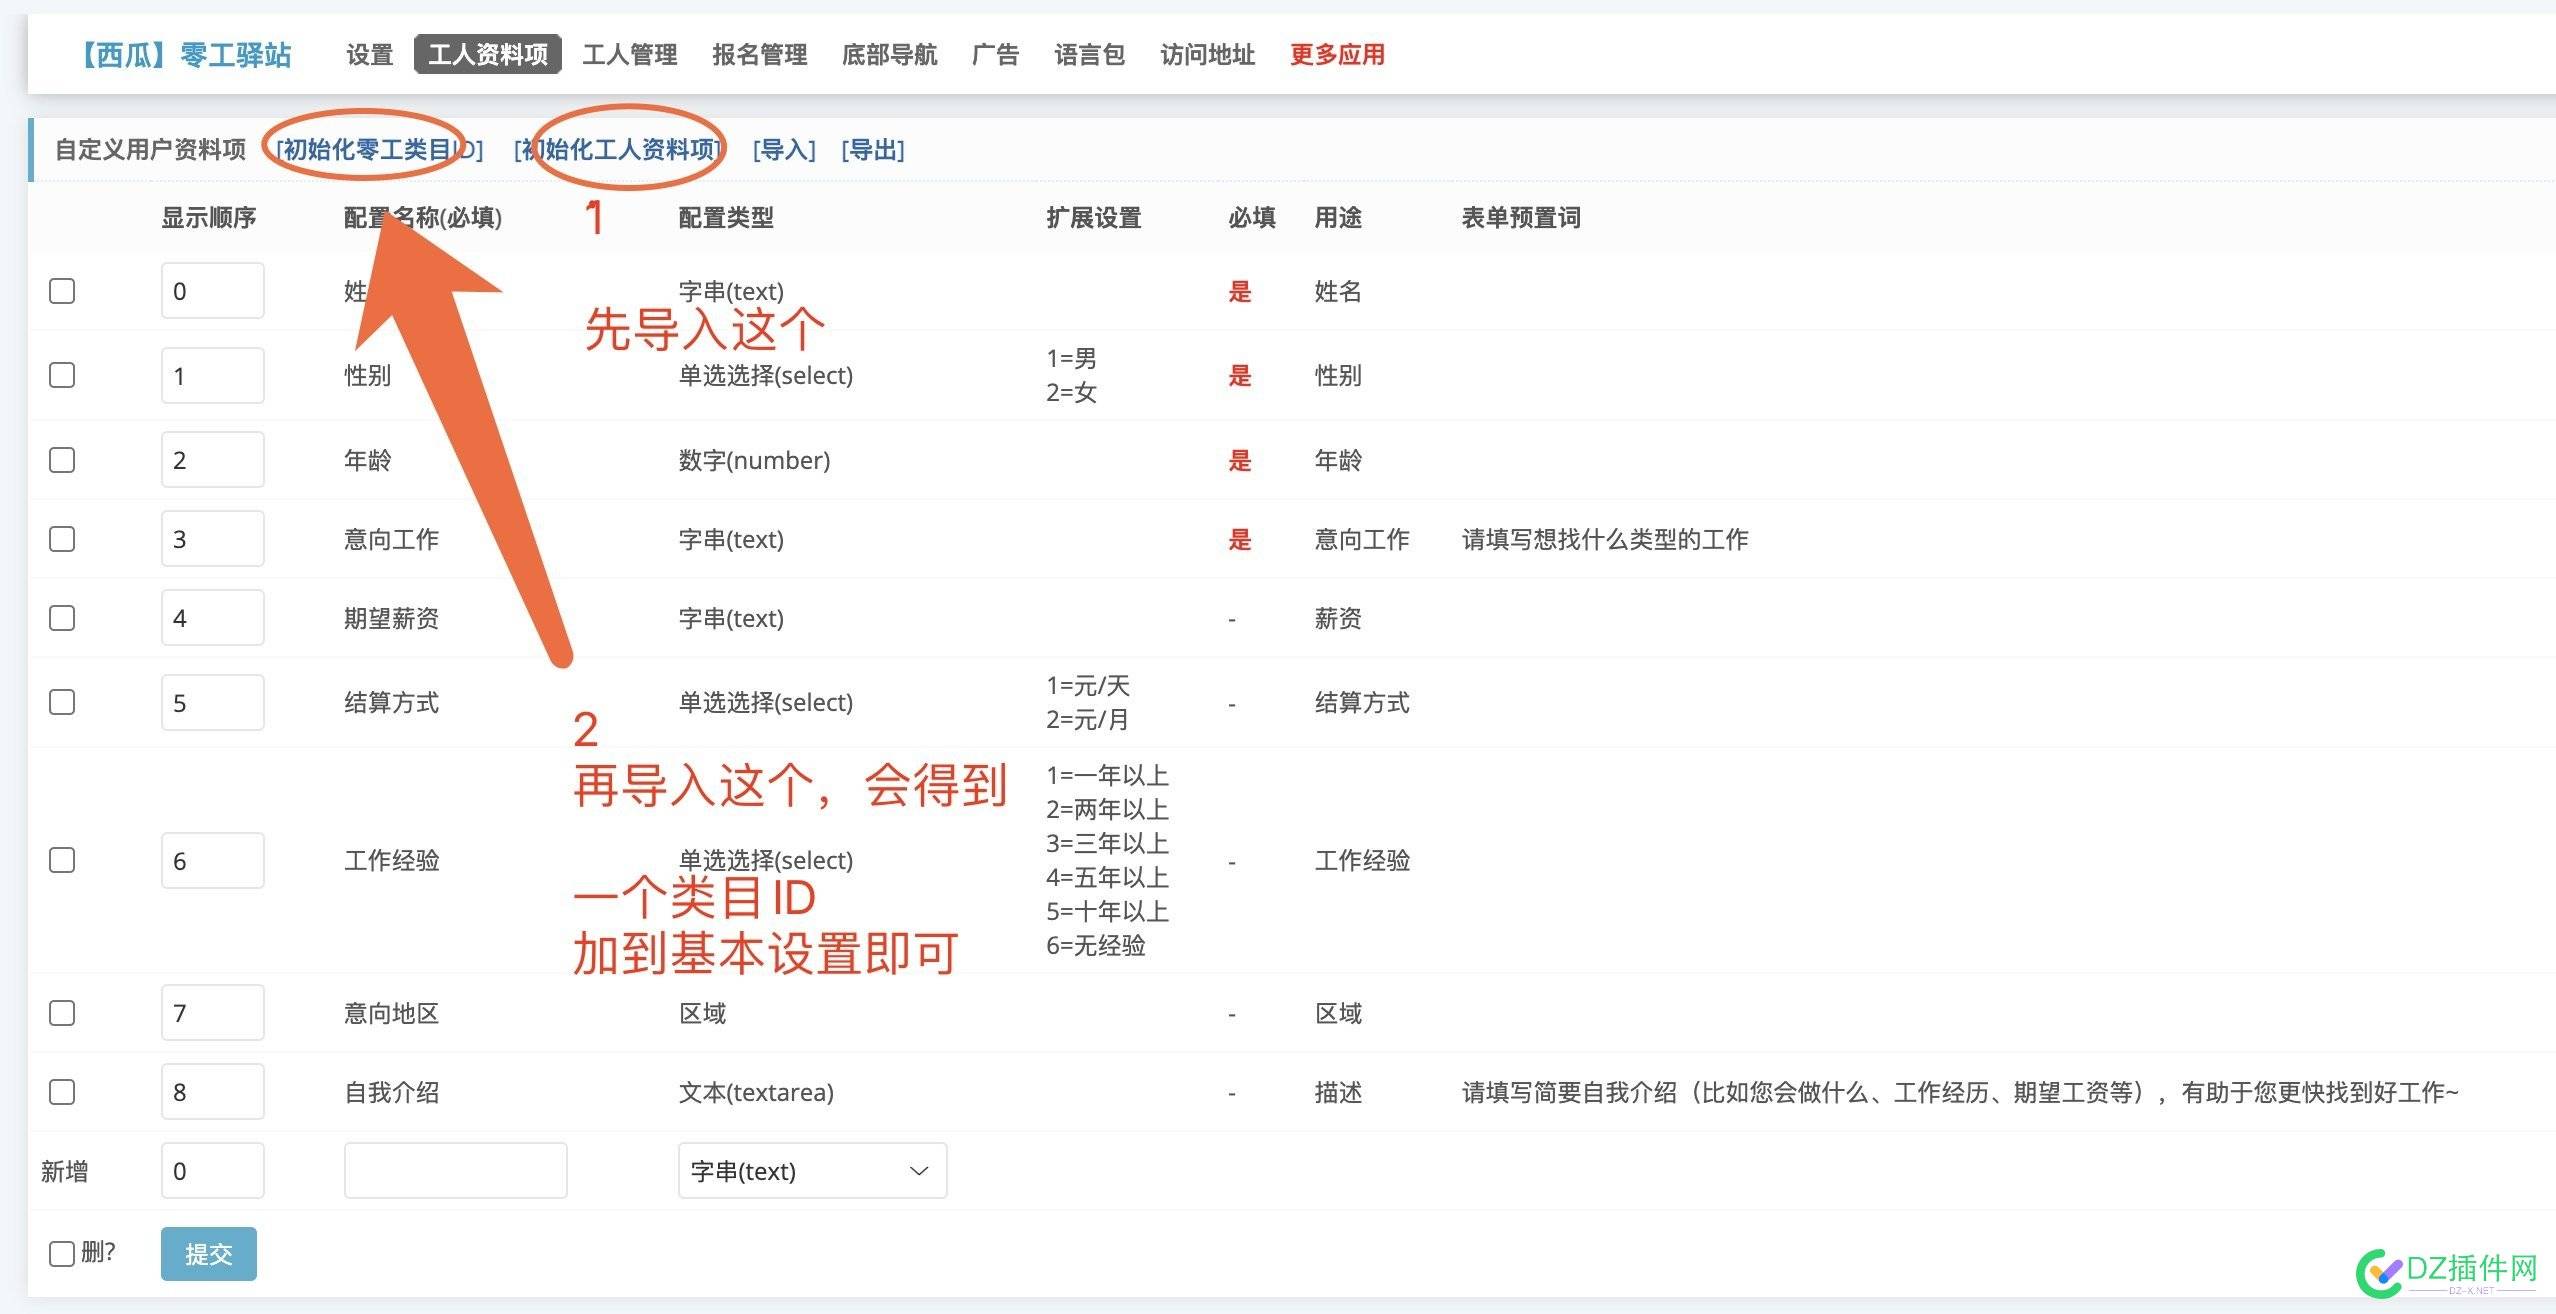Tick checkbox for 自我介绍 row
This screenshot has height=1314, width=2556.
(x=62, y=1092)
